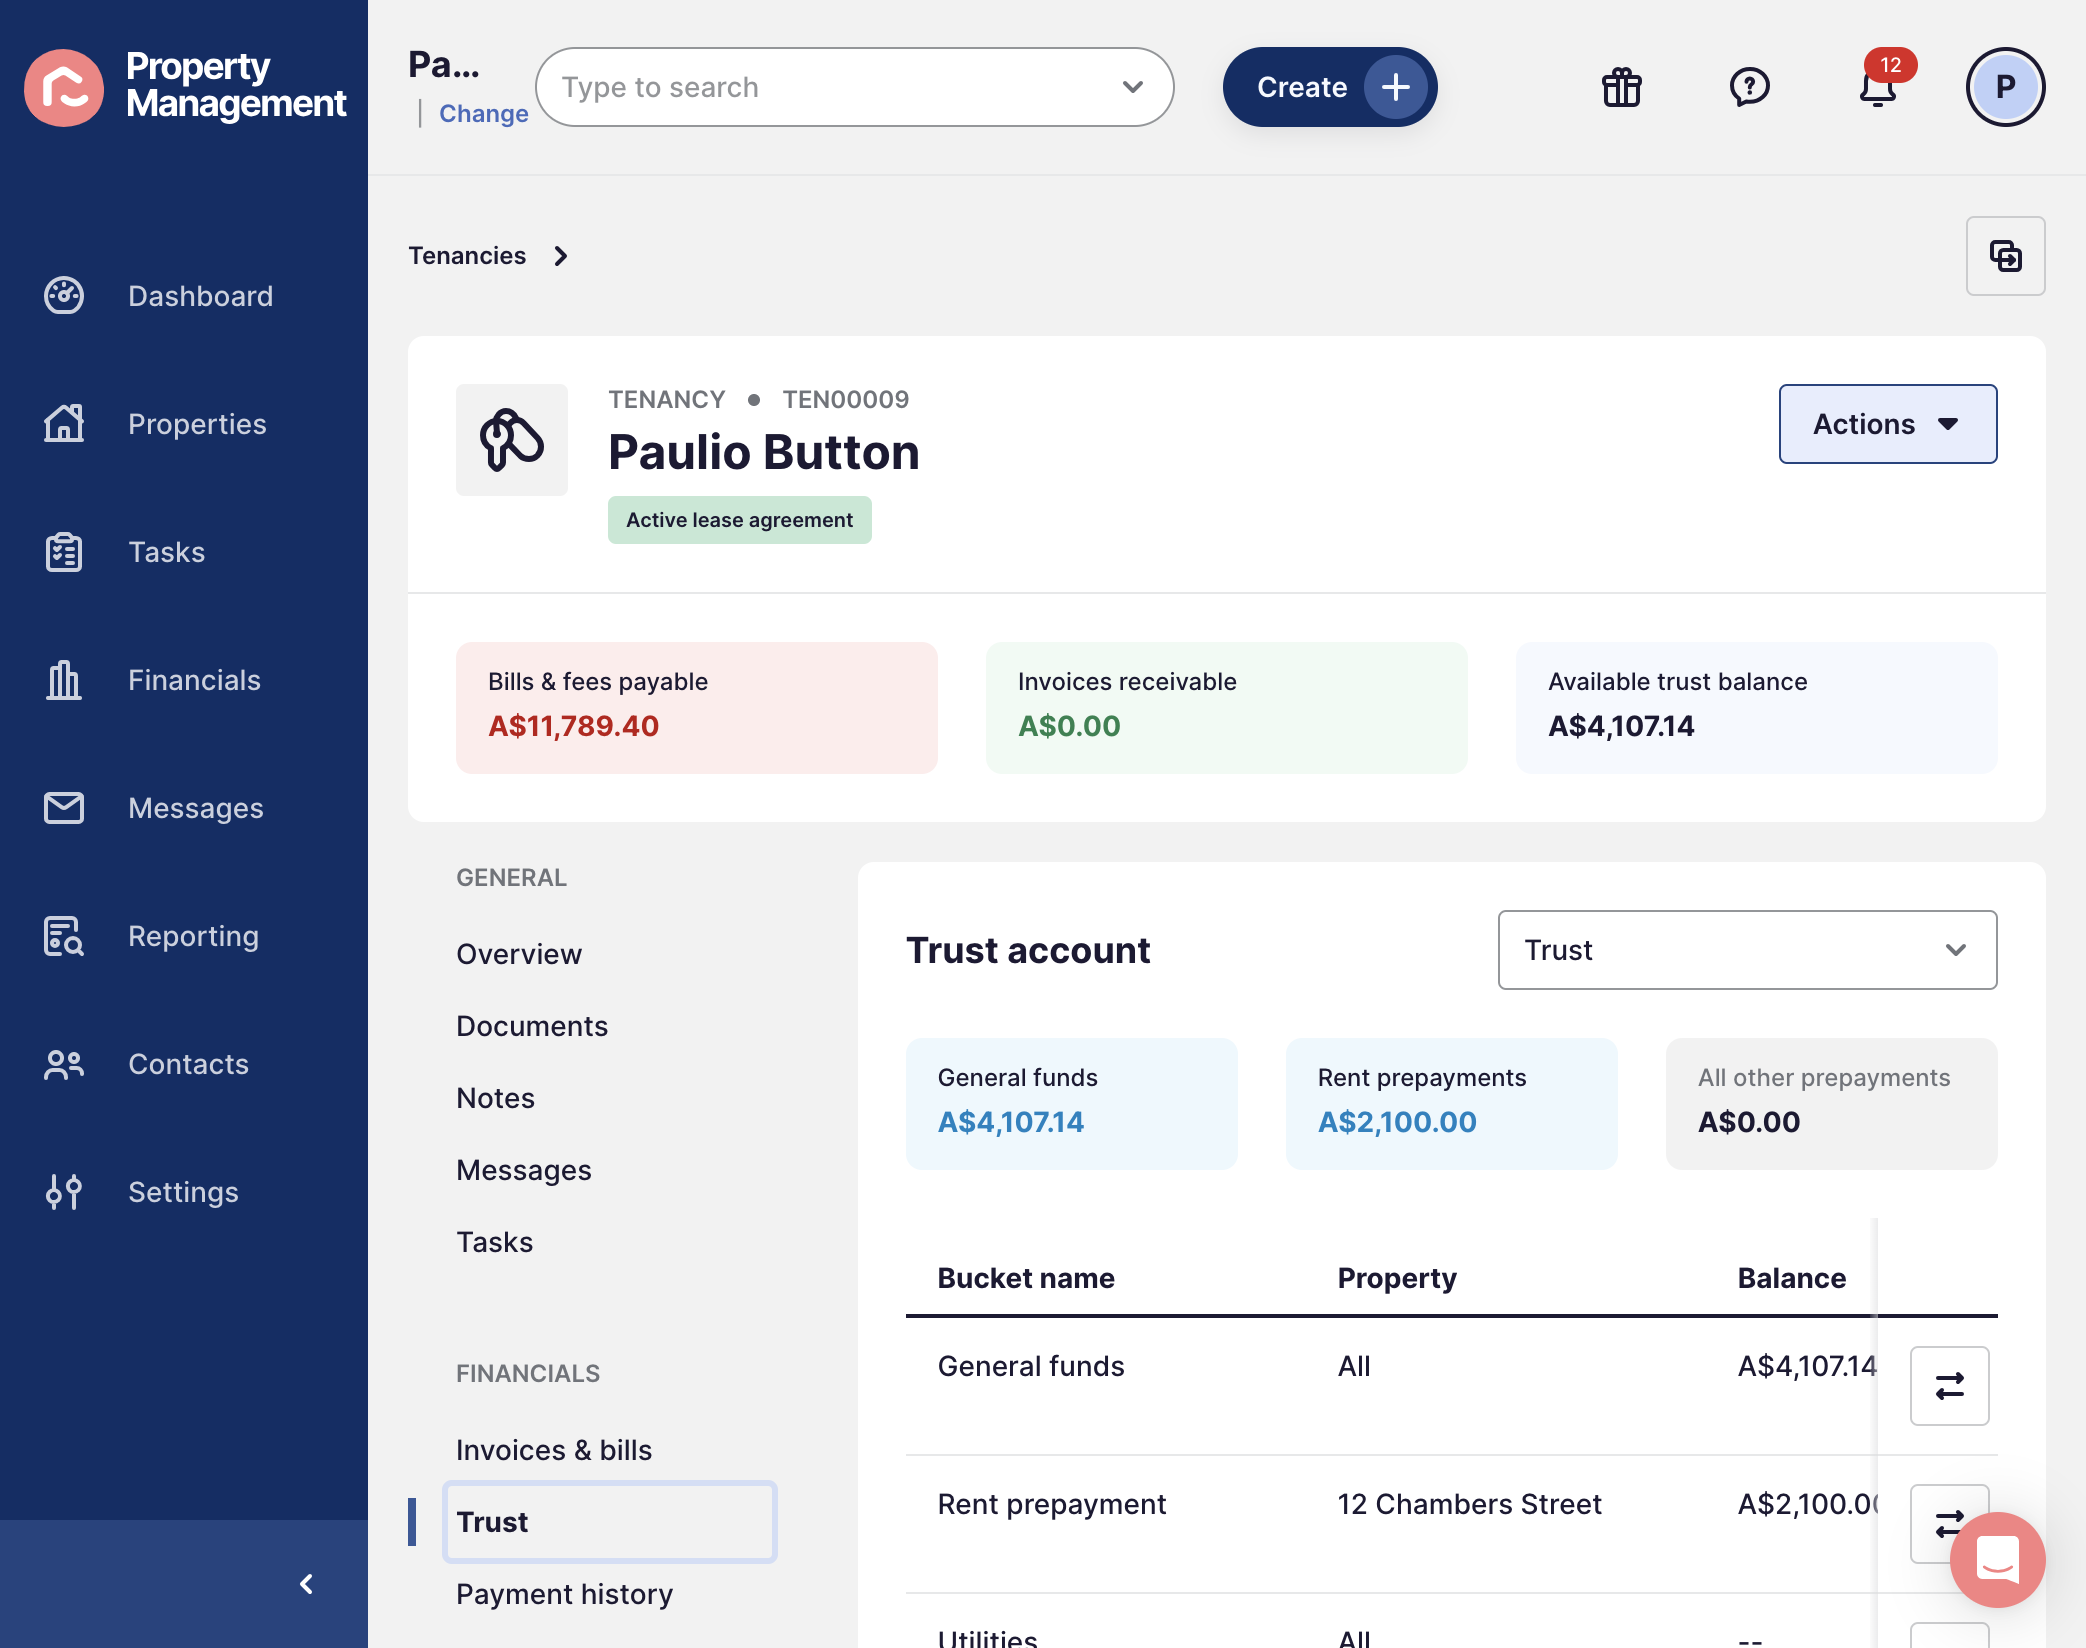Click the Property Management logo
Screen dimensions: 2086x1648
click(185, 87)
